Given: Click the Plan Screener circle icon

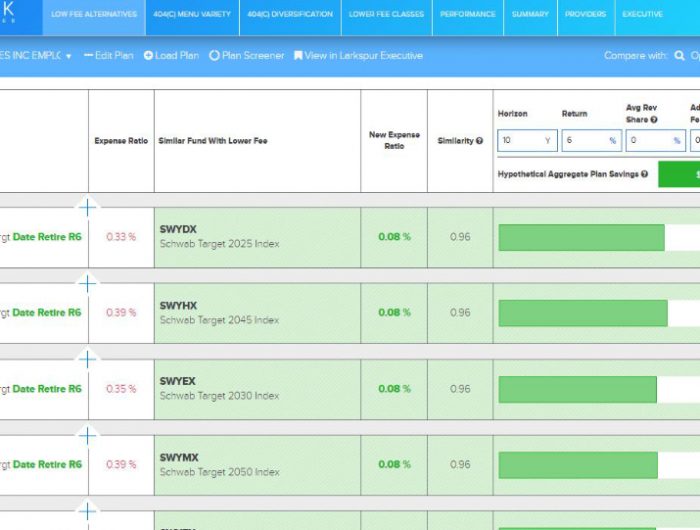Looking at the screenshot, I should [214, 56].
